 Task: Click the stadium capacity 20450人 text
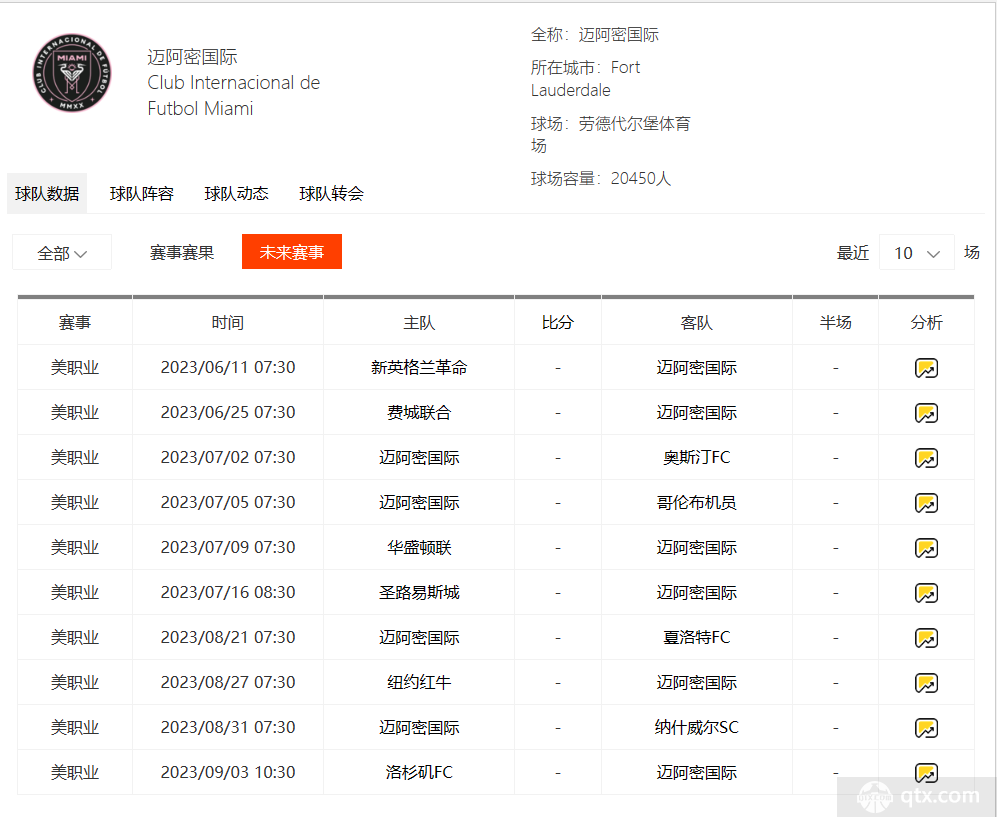pyautogui.click(x=640, y=178)
